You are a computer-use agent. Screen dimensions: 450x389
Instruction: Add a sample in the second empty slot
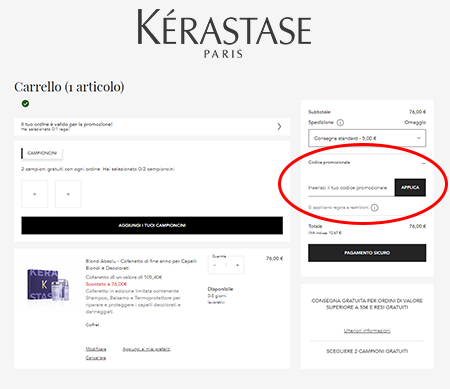click(x=68, y=194)
